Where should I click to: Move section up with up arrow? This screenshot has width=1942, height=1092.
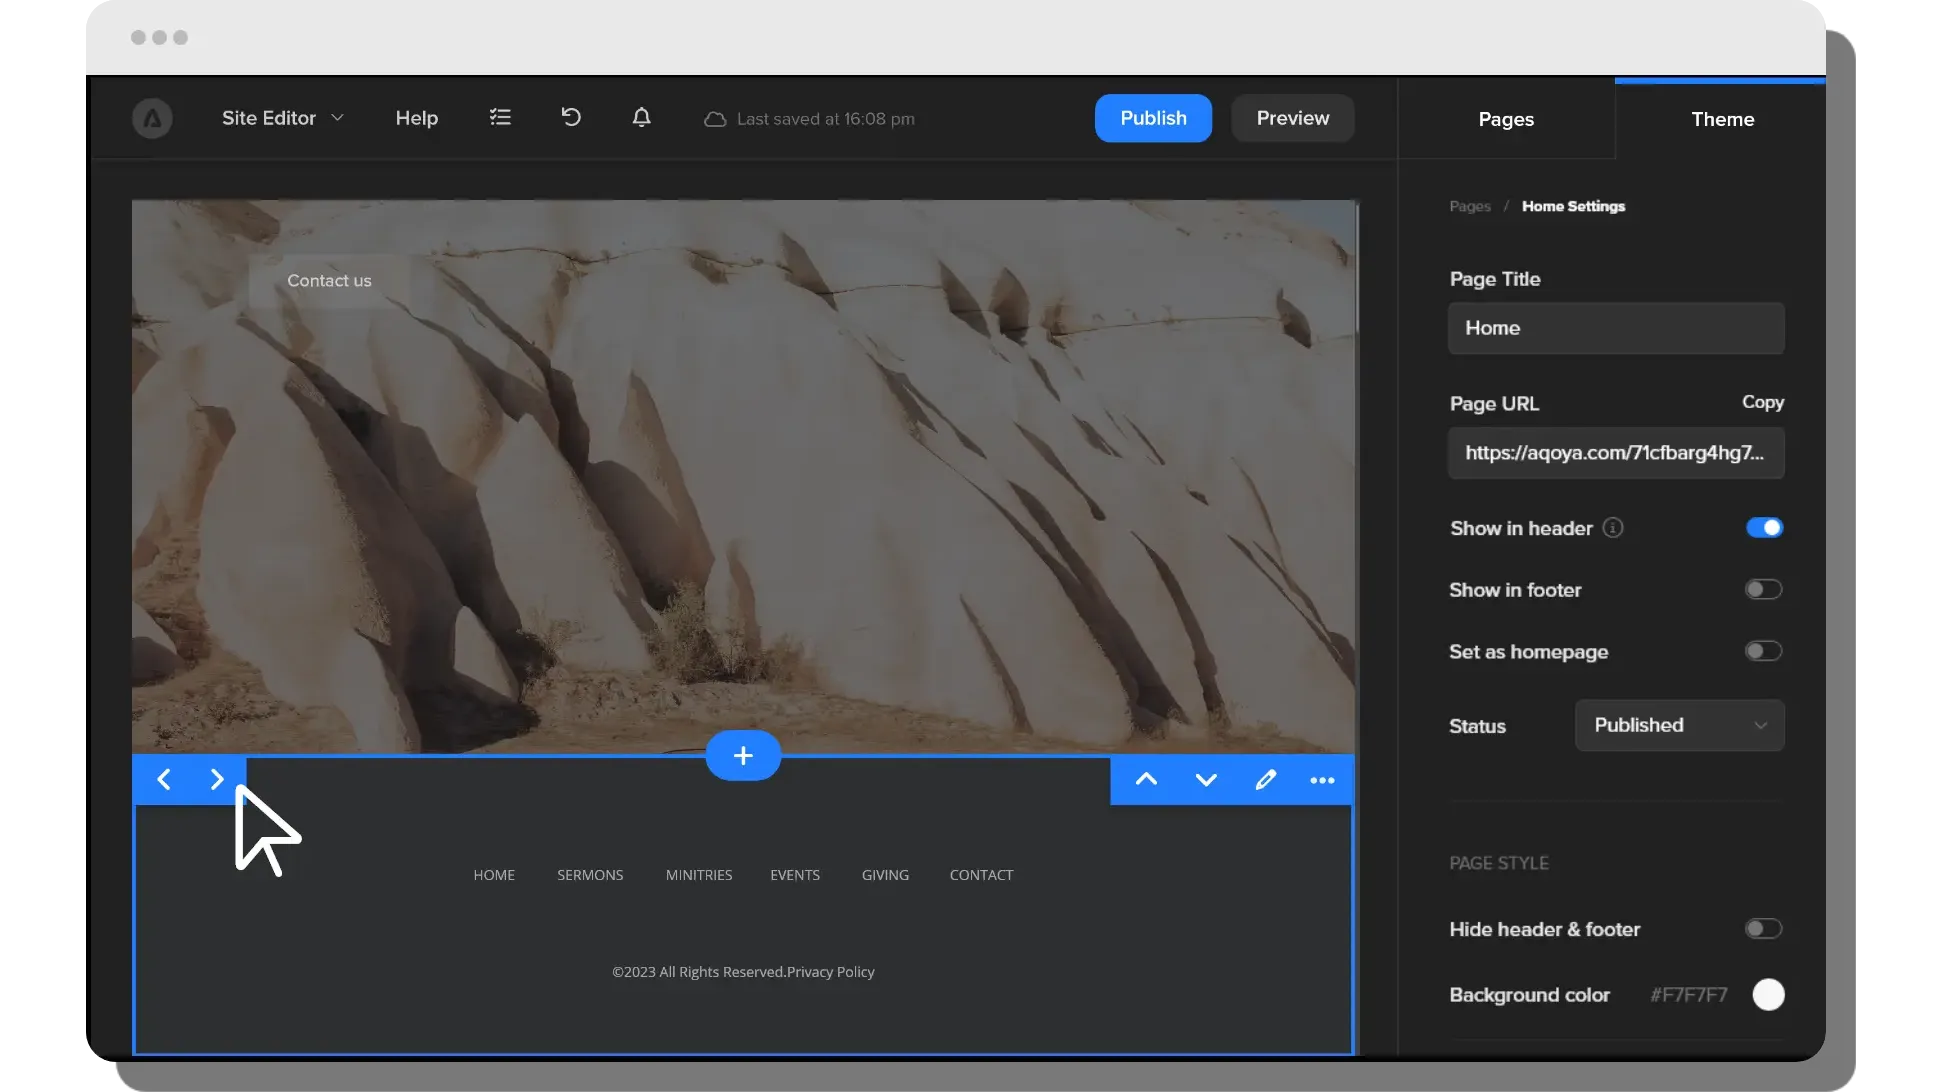click(1146, 780)
